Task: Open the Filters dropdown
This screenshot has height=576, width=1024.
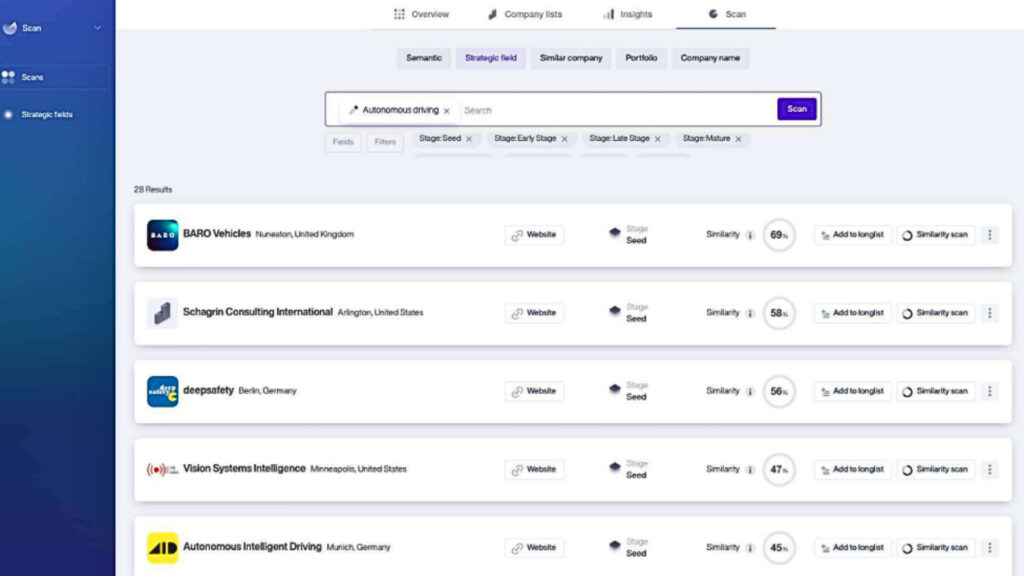Action: tap(385, 142)
